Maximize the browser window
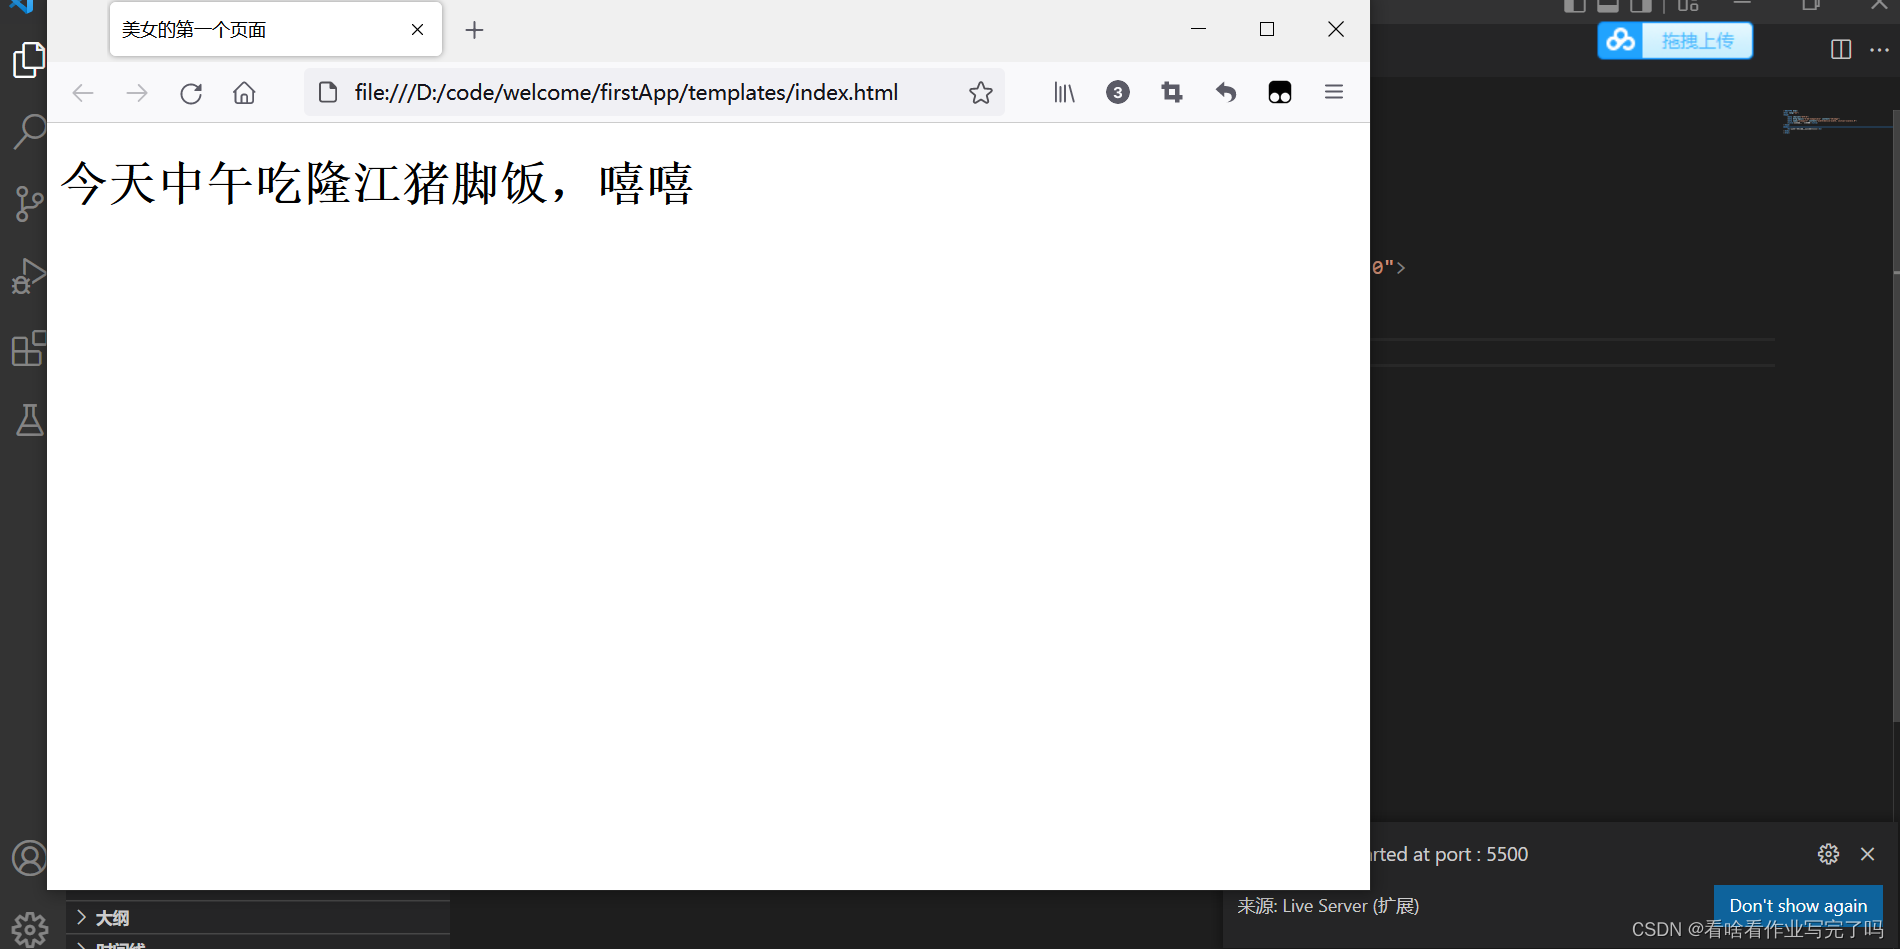The image size is (1900, 949). (1267, 29)
